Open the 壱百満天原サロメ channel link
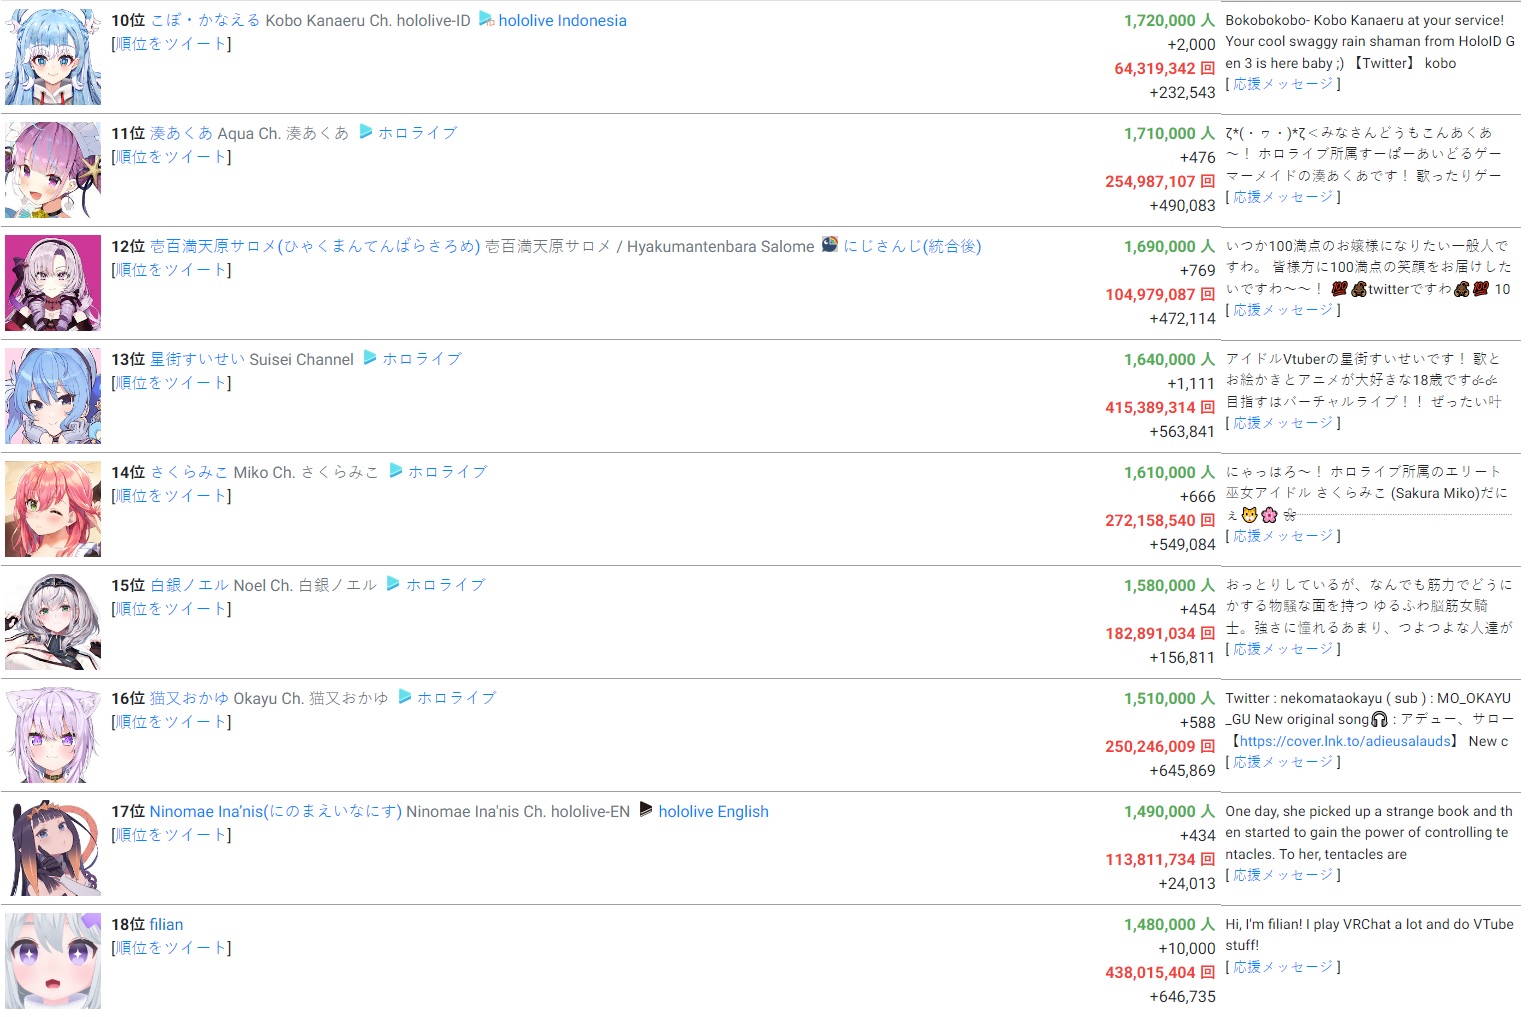Image resolution: width=1531 pixels, height=1017 pixels. (x=315, y=246)
